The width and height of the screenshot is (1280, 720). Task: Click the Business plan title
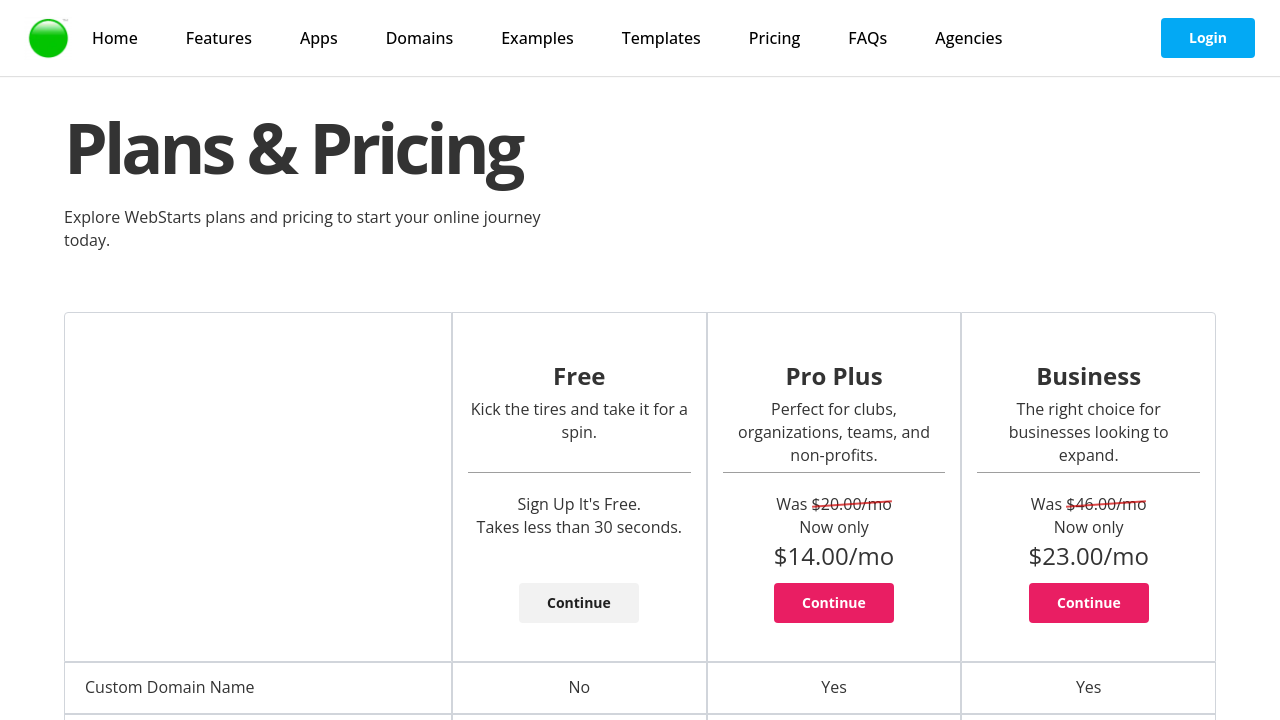pos(1088,376)
